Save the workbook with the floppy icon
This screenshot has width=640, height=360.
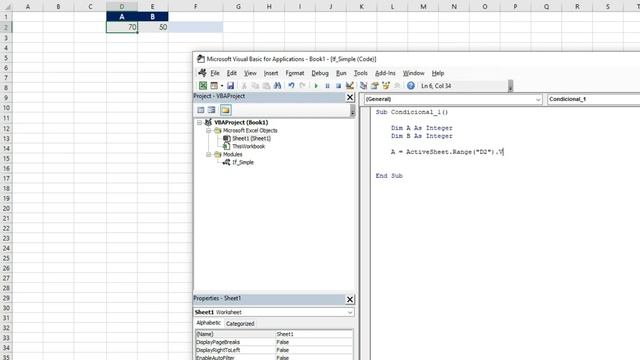pos(231,86)
